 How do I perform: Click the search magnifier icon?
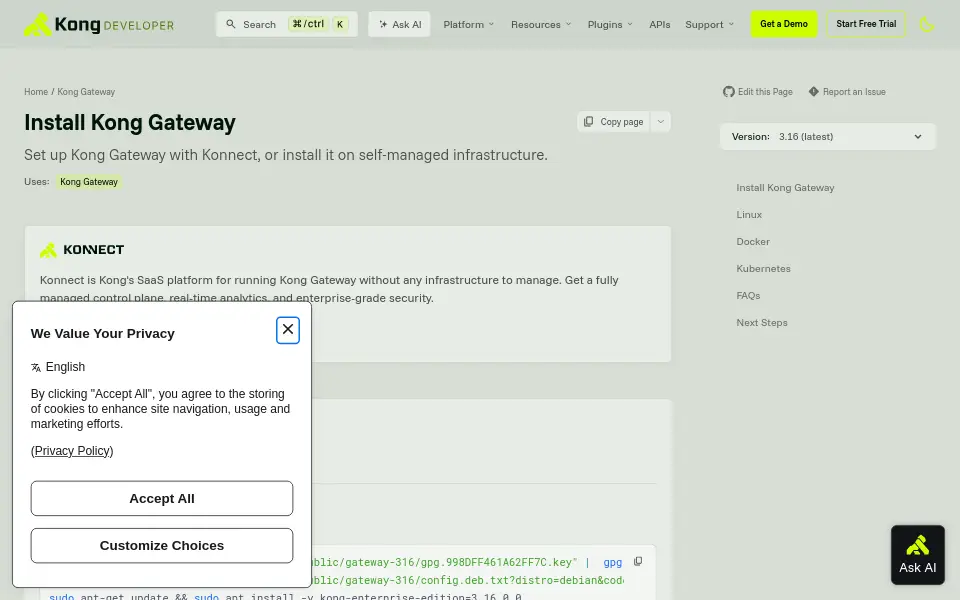(231, 24)
